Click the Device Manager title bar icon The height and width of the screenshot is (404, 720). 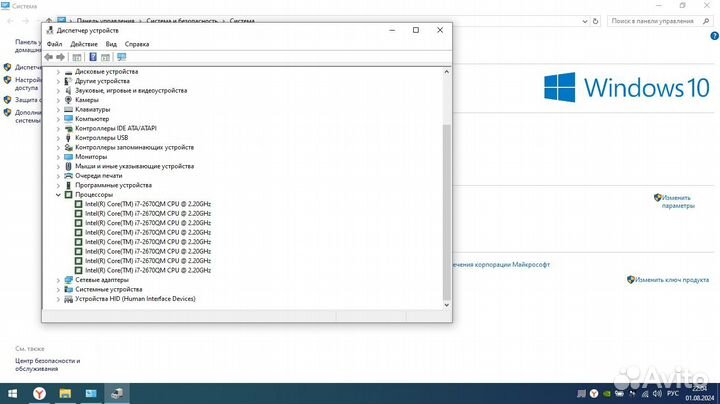tap(50, 30)
